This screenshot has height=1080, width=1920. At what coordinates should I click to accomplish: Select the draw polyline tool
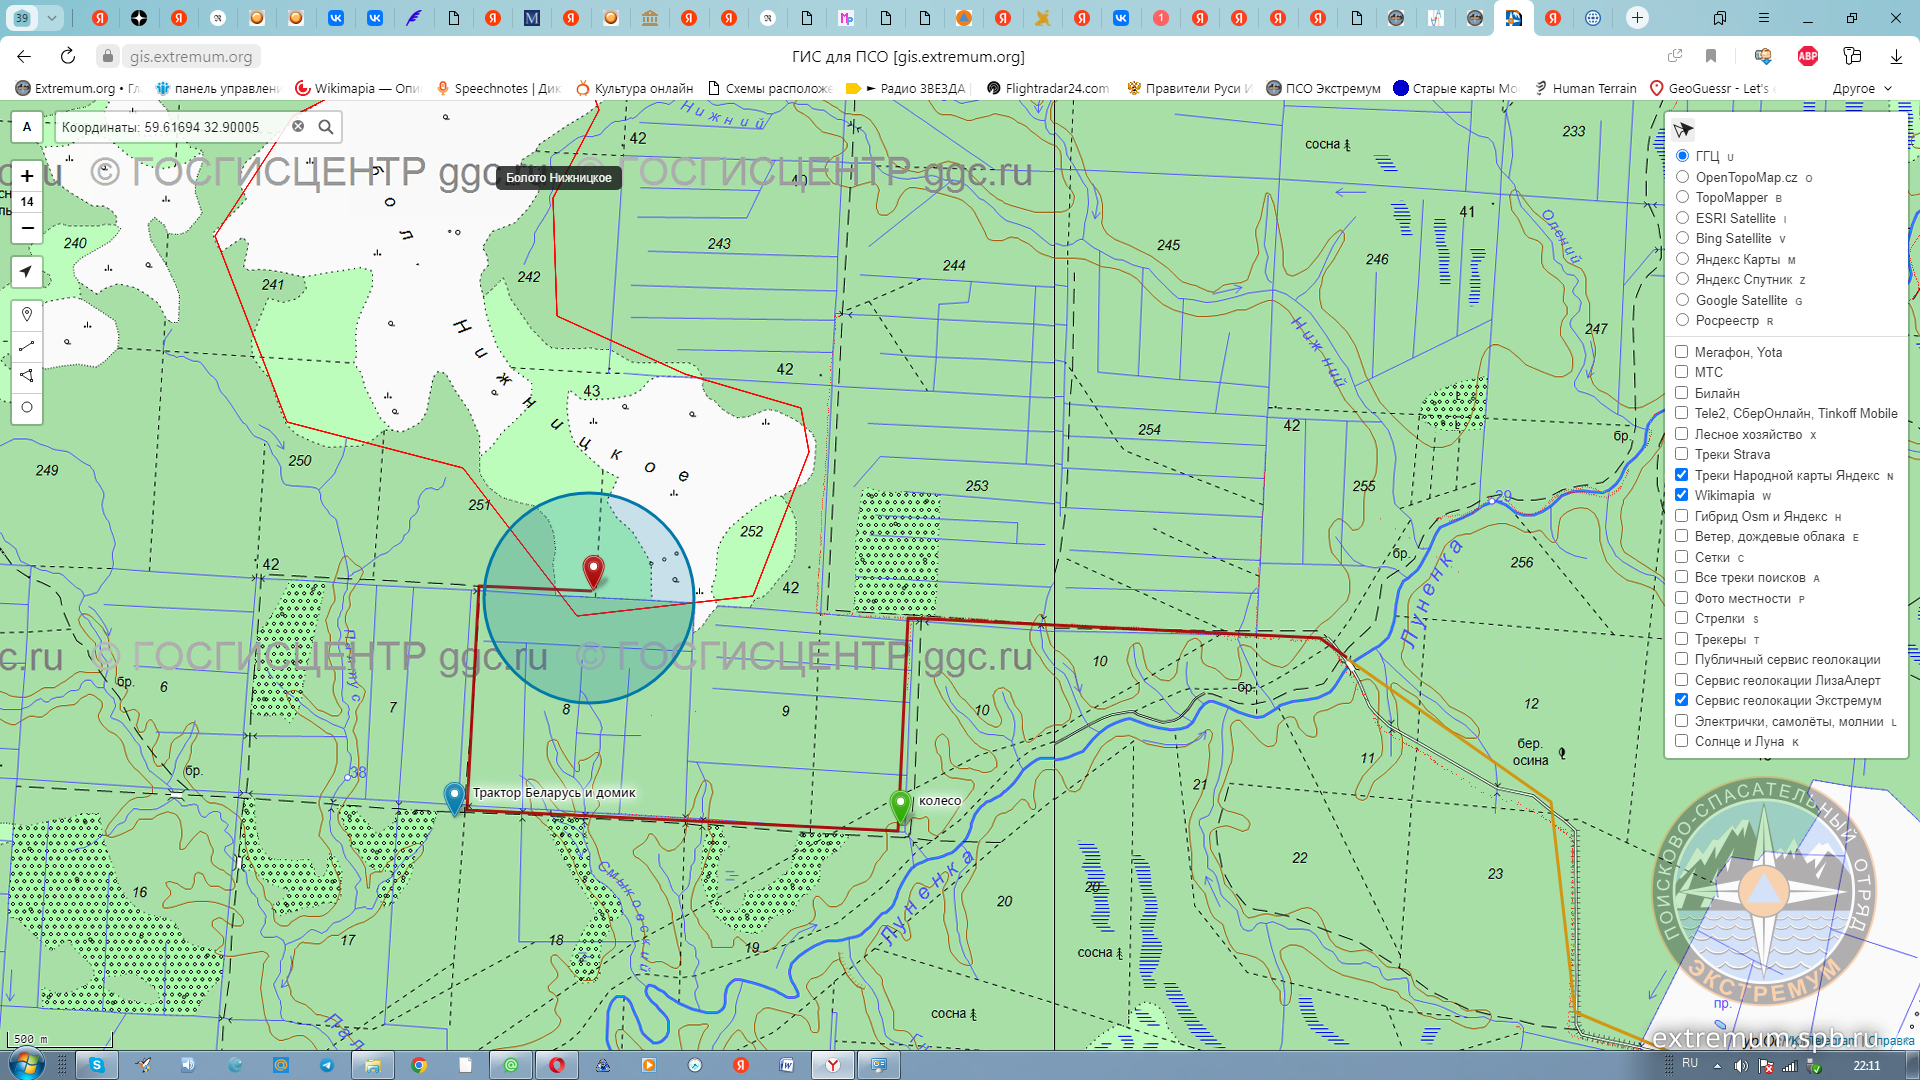27,345
